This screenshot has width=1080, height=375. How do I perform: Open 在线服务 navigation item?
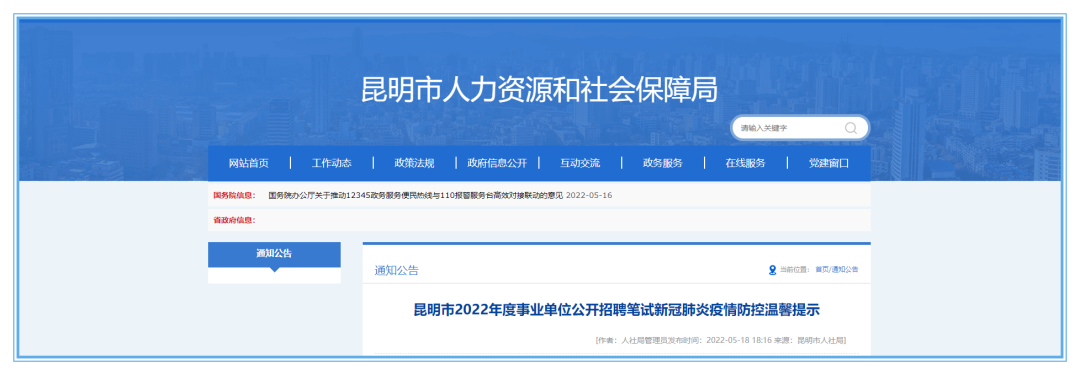tap(745, 163)
